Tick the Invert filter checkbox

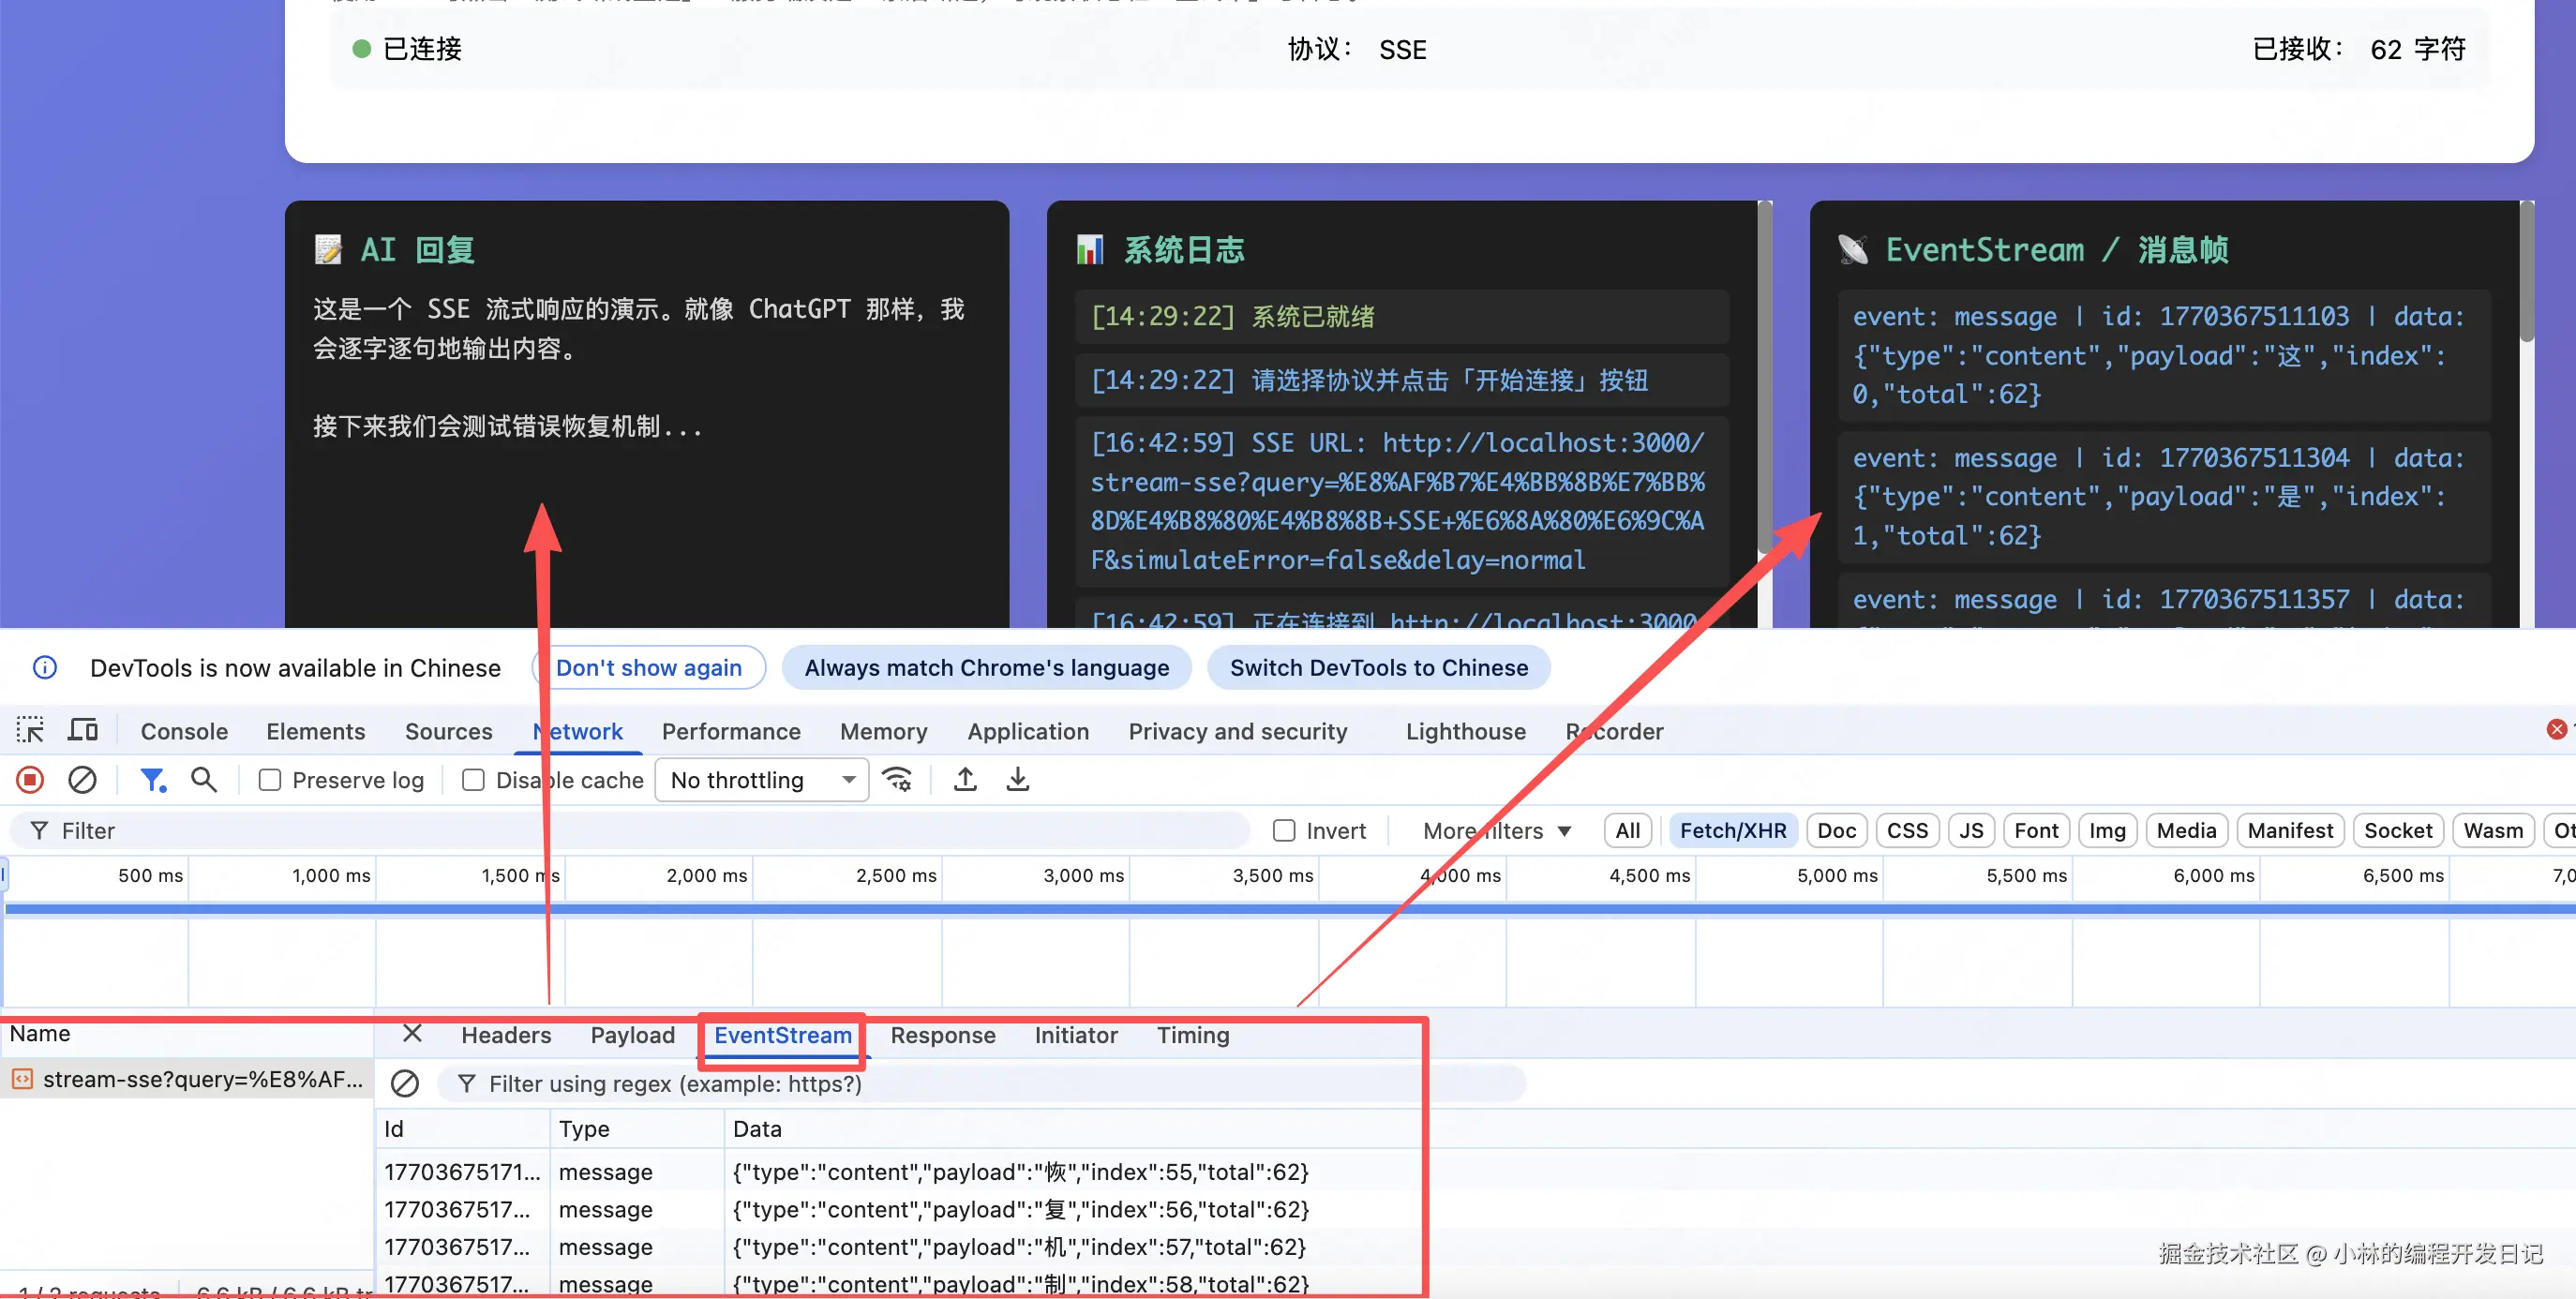coord(1284,830)
